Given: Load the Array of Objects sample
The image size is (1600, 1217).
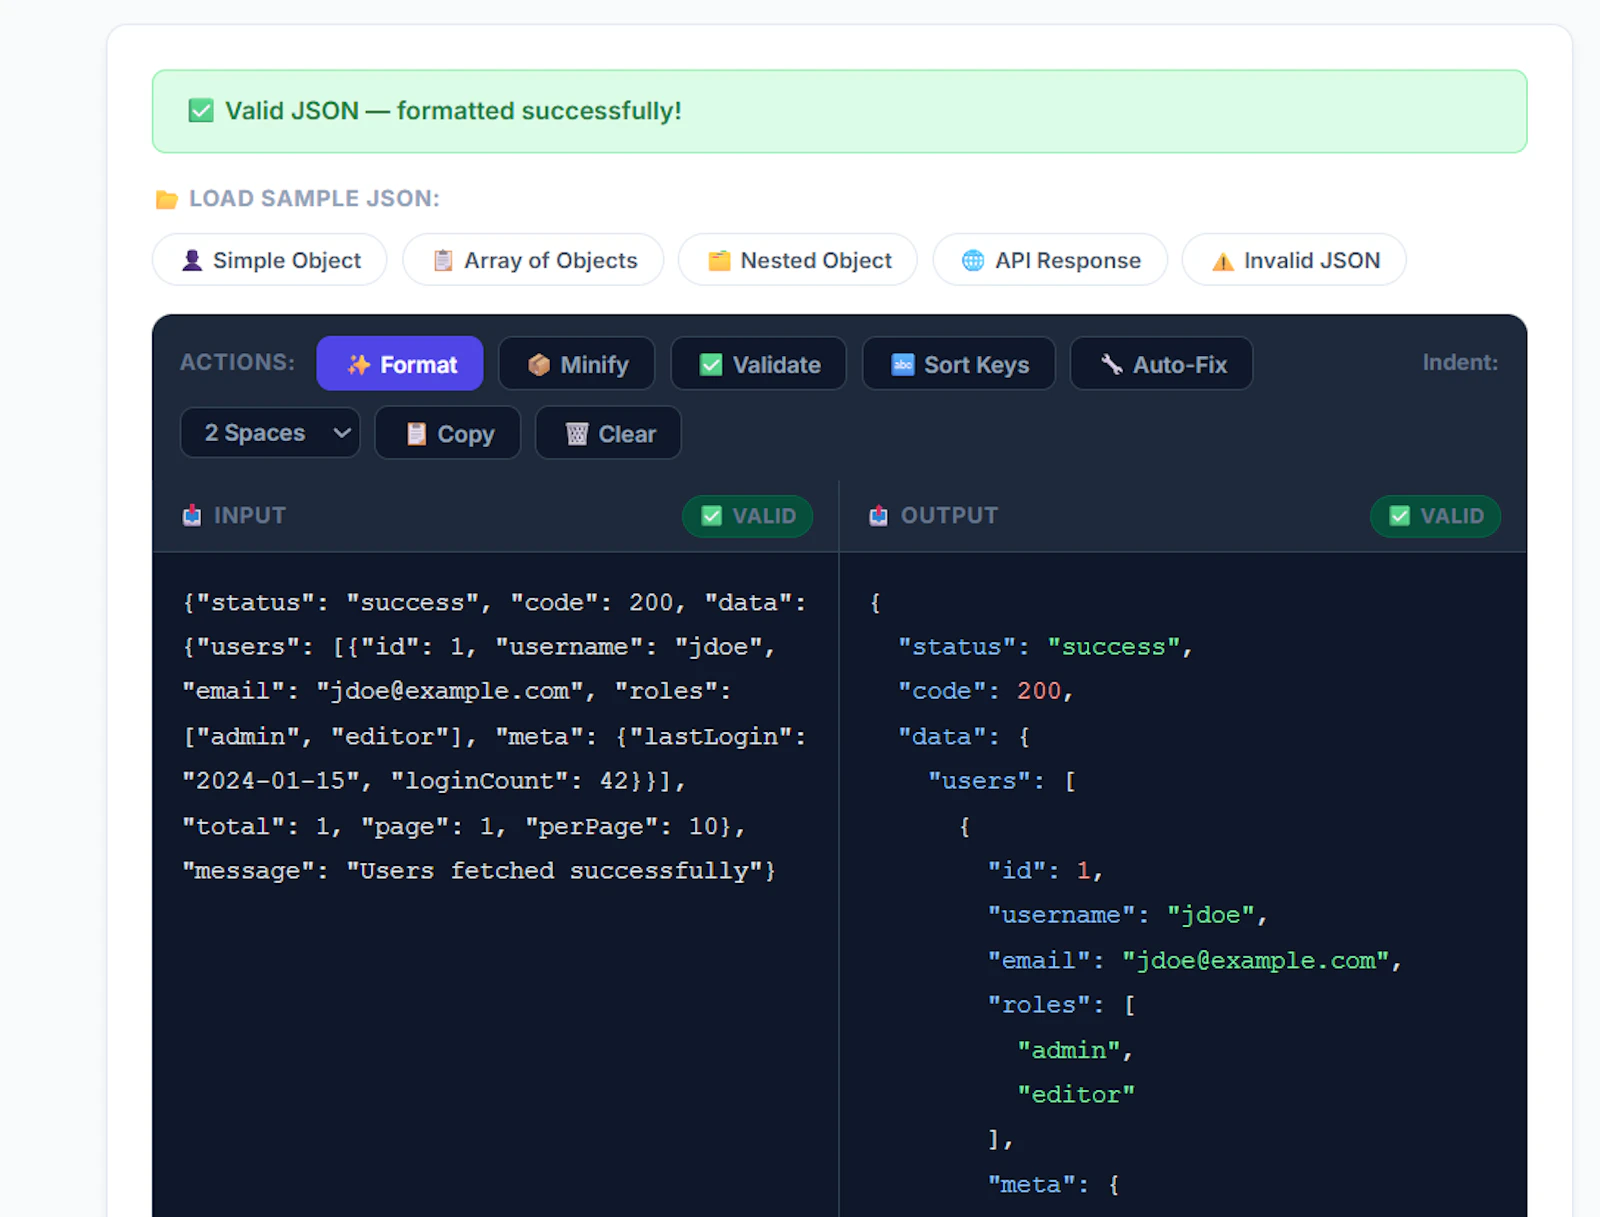Looking at the screenshot, I should click(533, 260).
